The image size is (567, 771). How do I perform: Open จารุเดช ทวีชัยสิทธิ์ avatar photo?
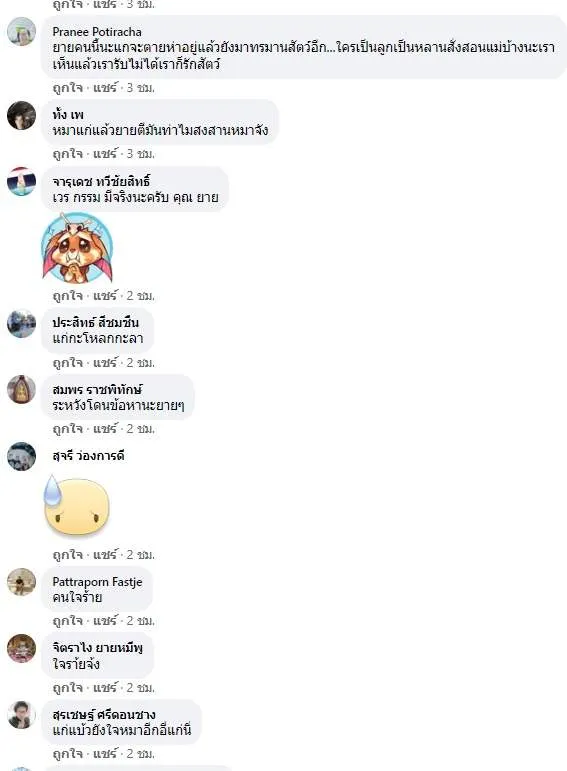pyautogui.click(x=21, y=181)
